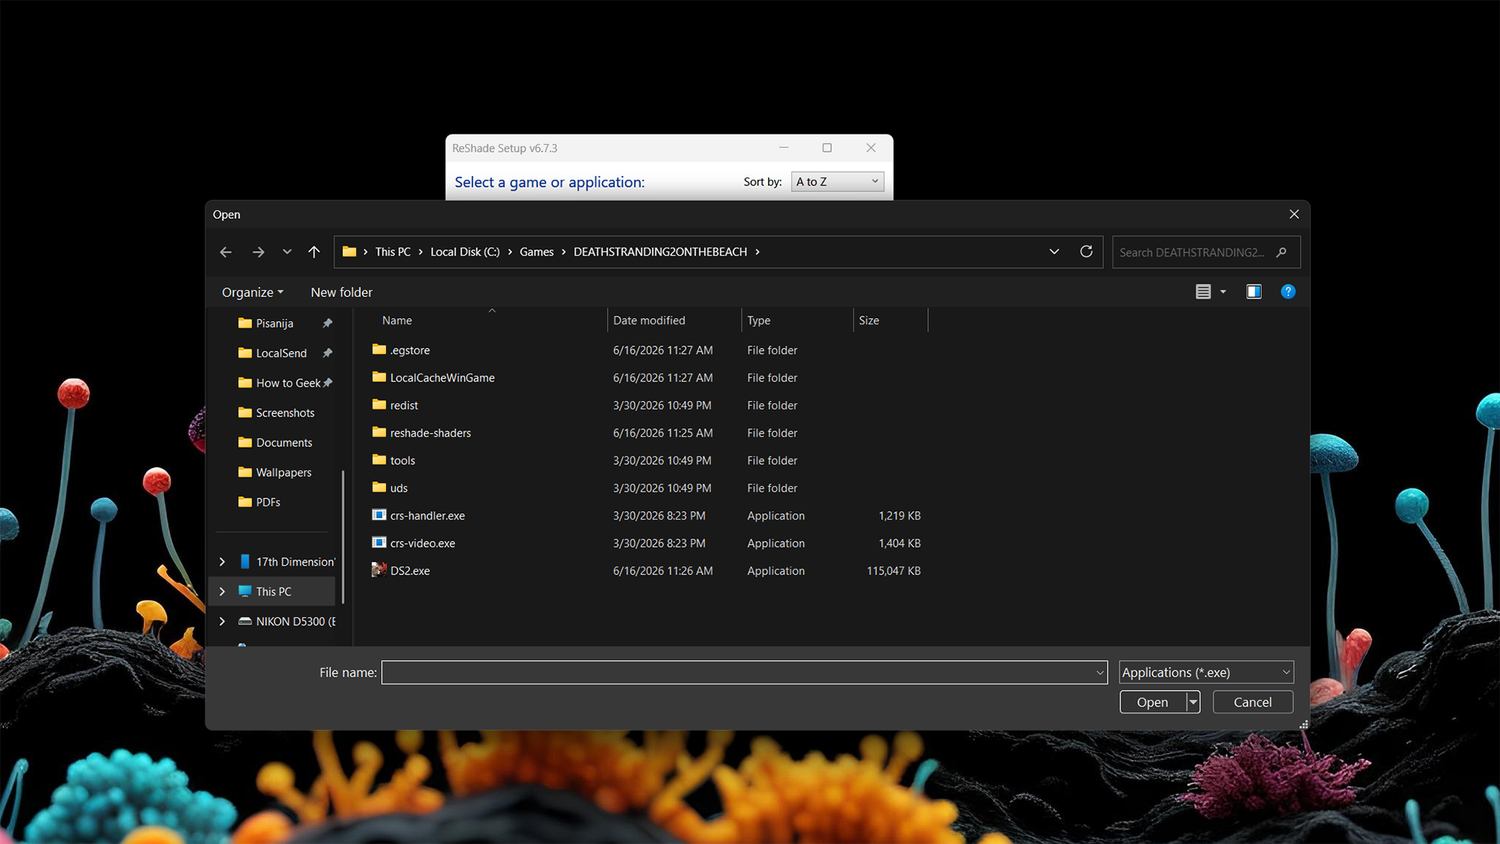Expand the 17th Dimension tree node

[222, 562]
